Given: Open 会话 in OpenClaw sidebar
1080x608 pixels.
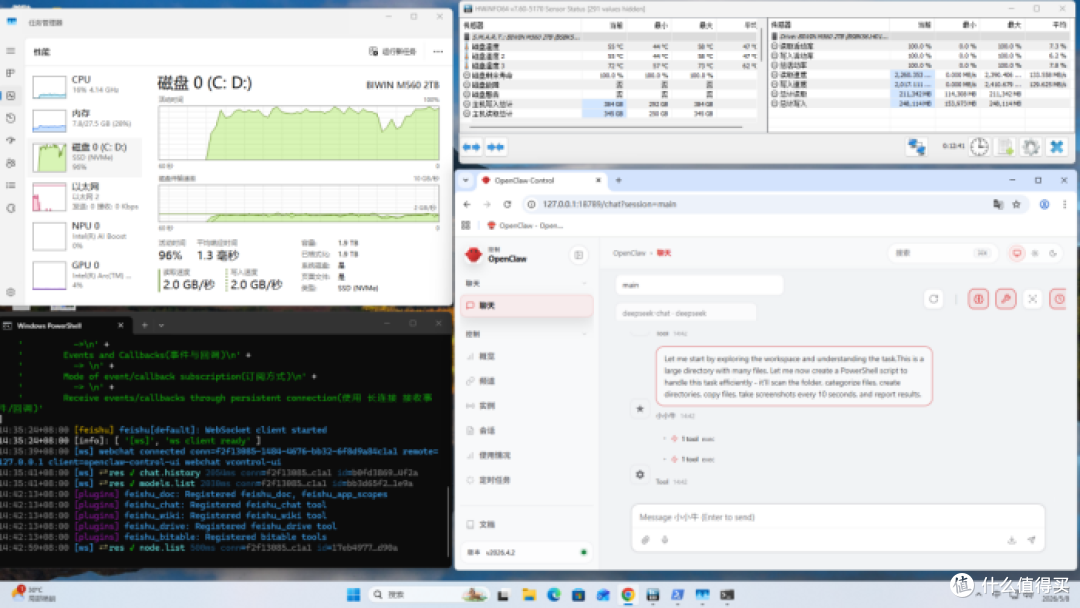Looking at the screenshot, I should click(527, 431).
